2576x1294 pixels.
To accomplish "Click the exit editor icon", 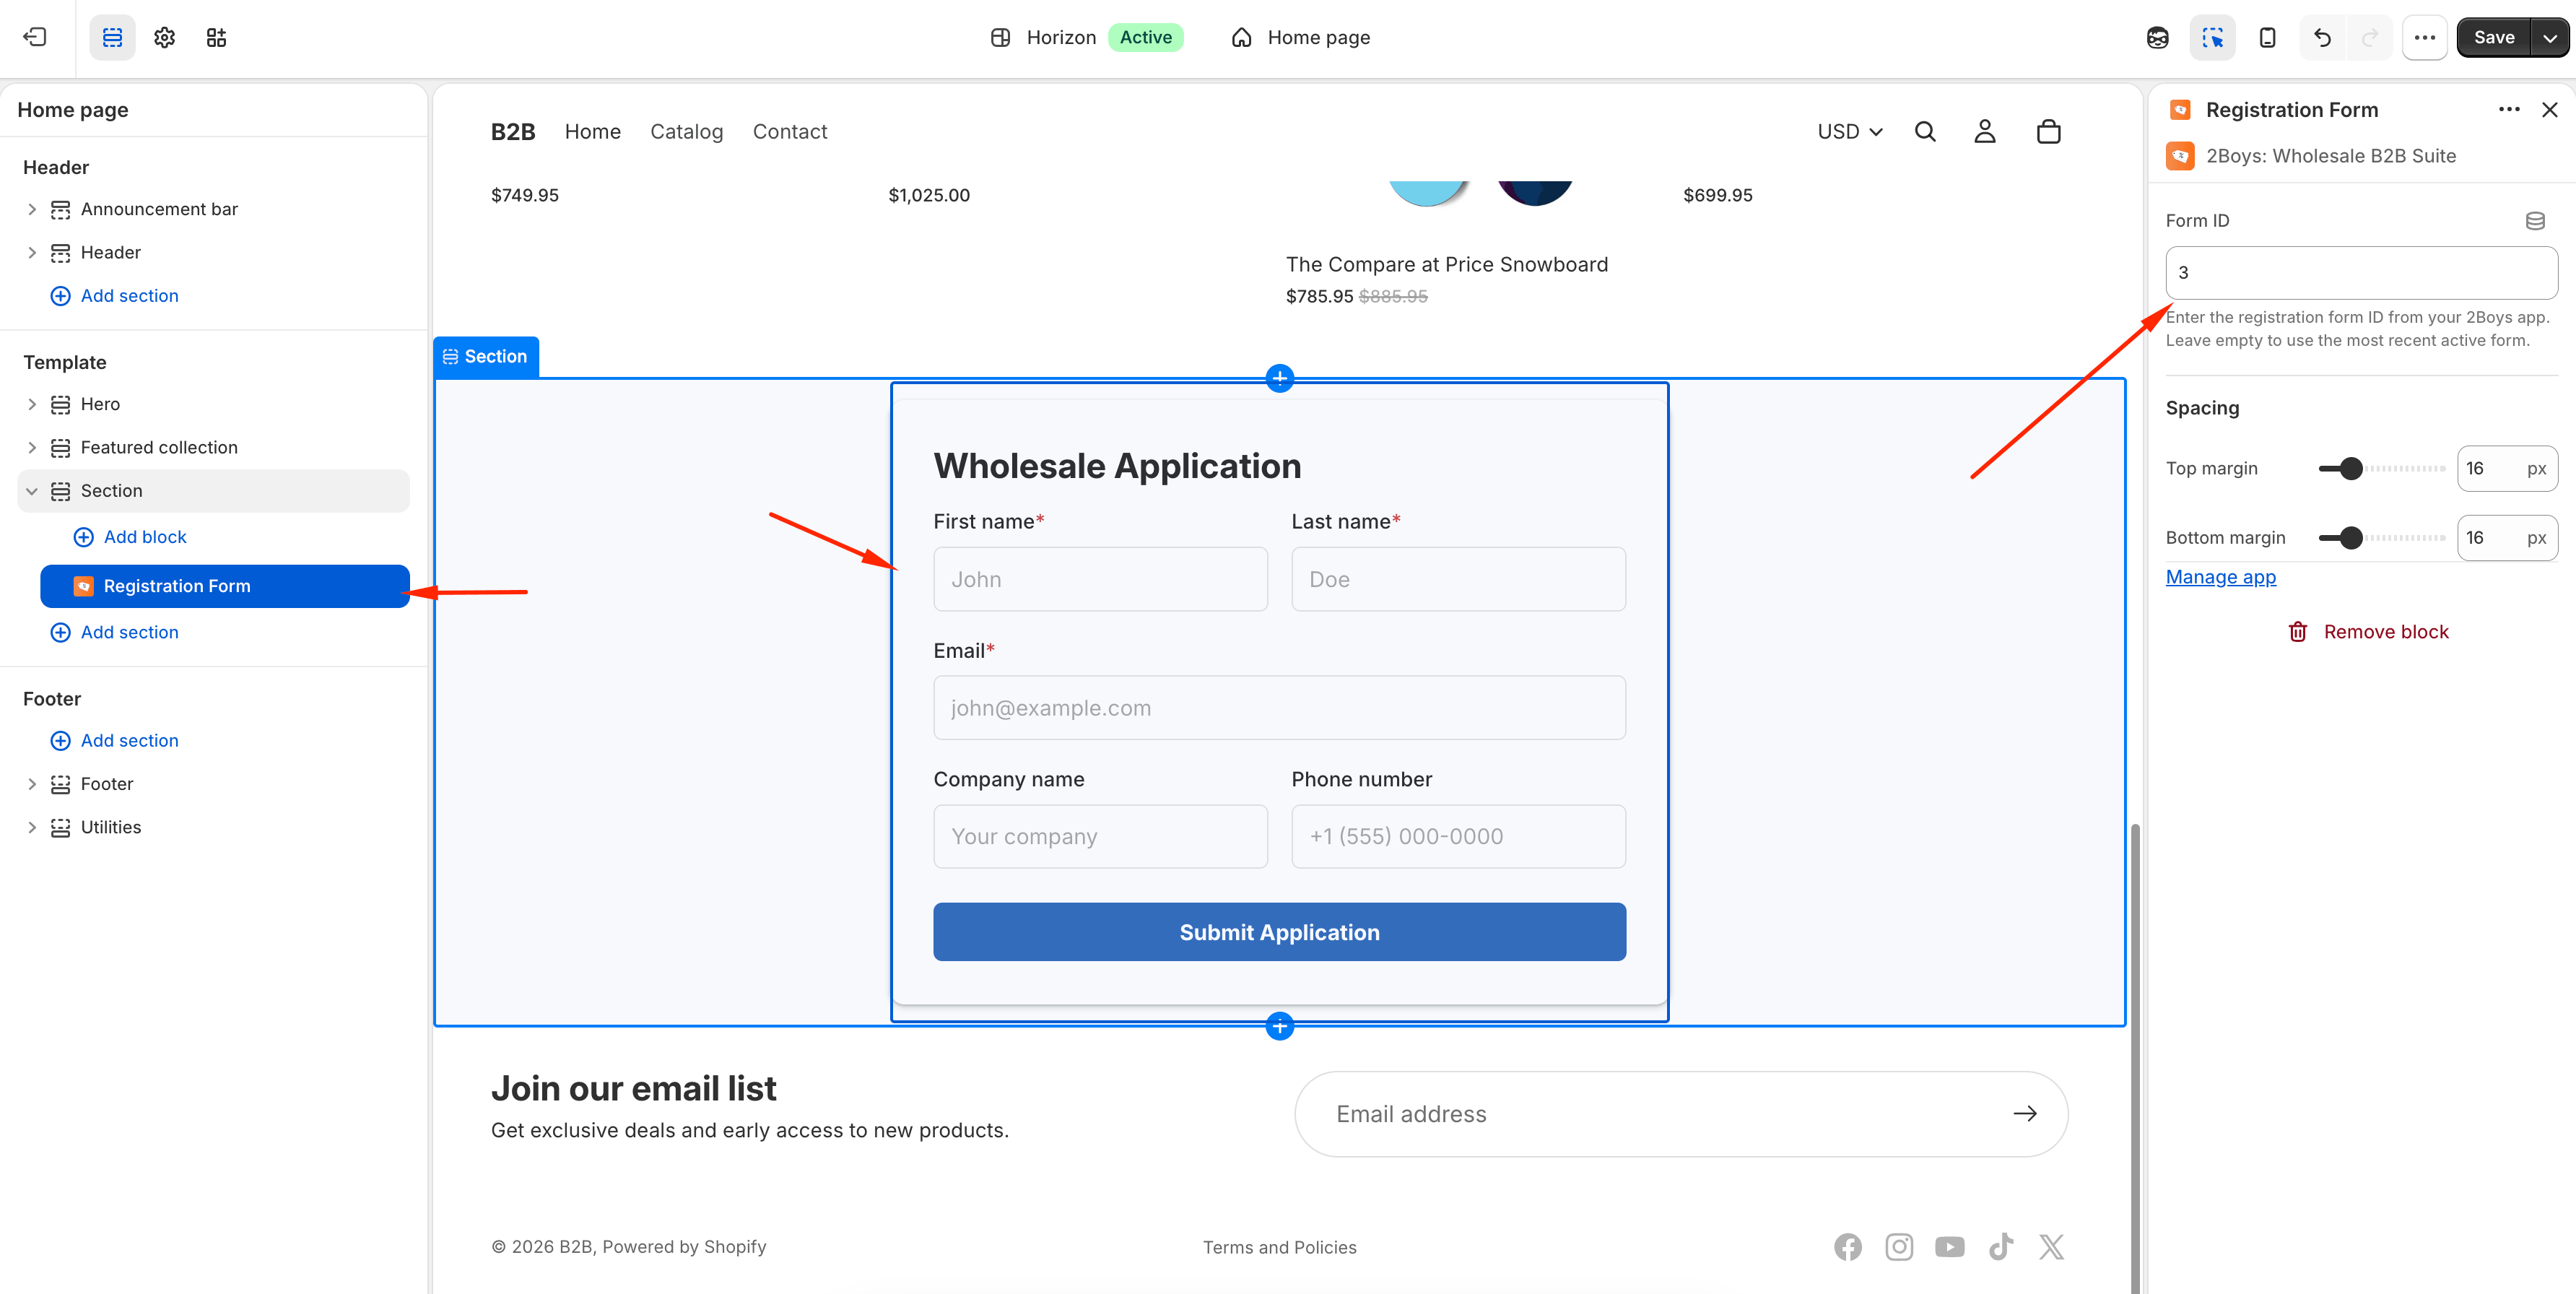I will click(x=36, y=37).
